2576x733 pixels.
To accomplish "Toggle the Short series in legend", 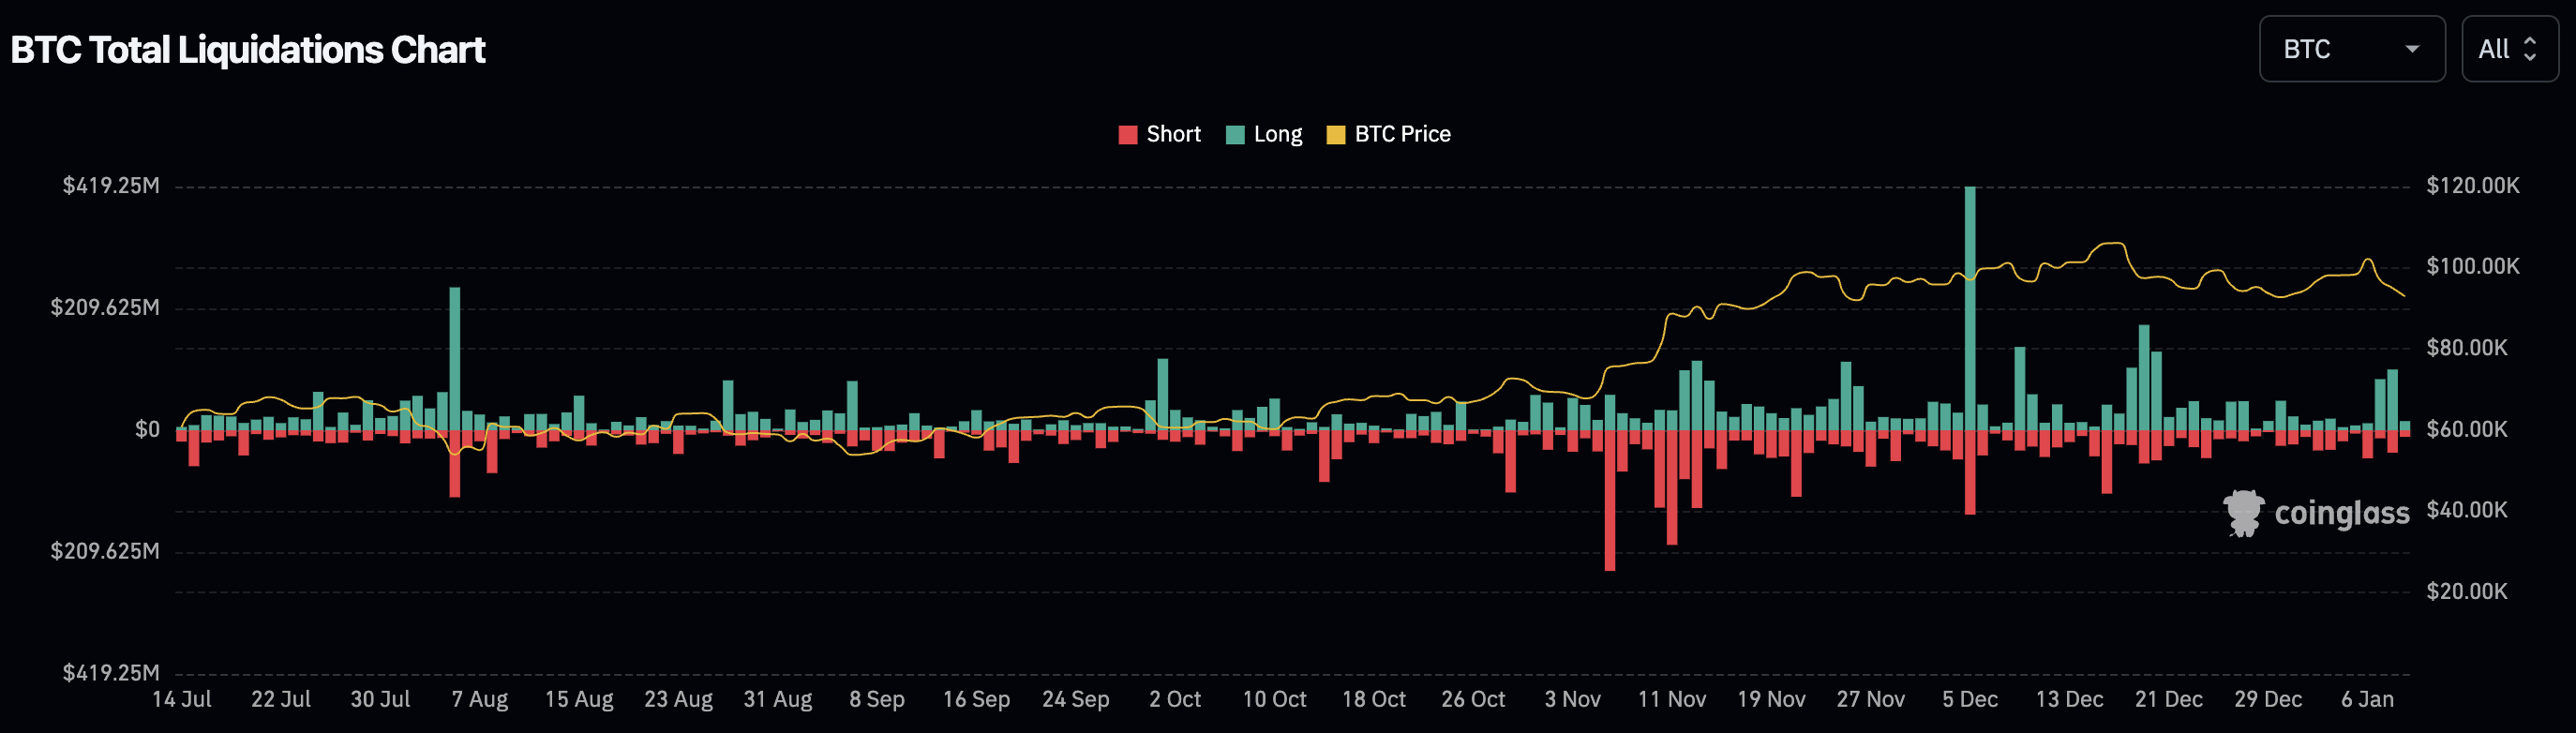I will click(1172, 134).
